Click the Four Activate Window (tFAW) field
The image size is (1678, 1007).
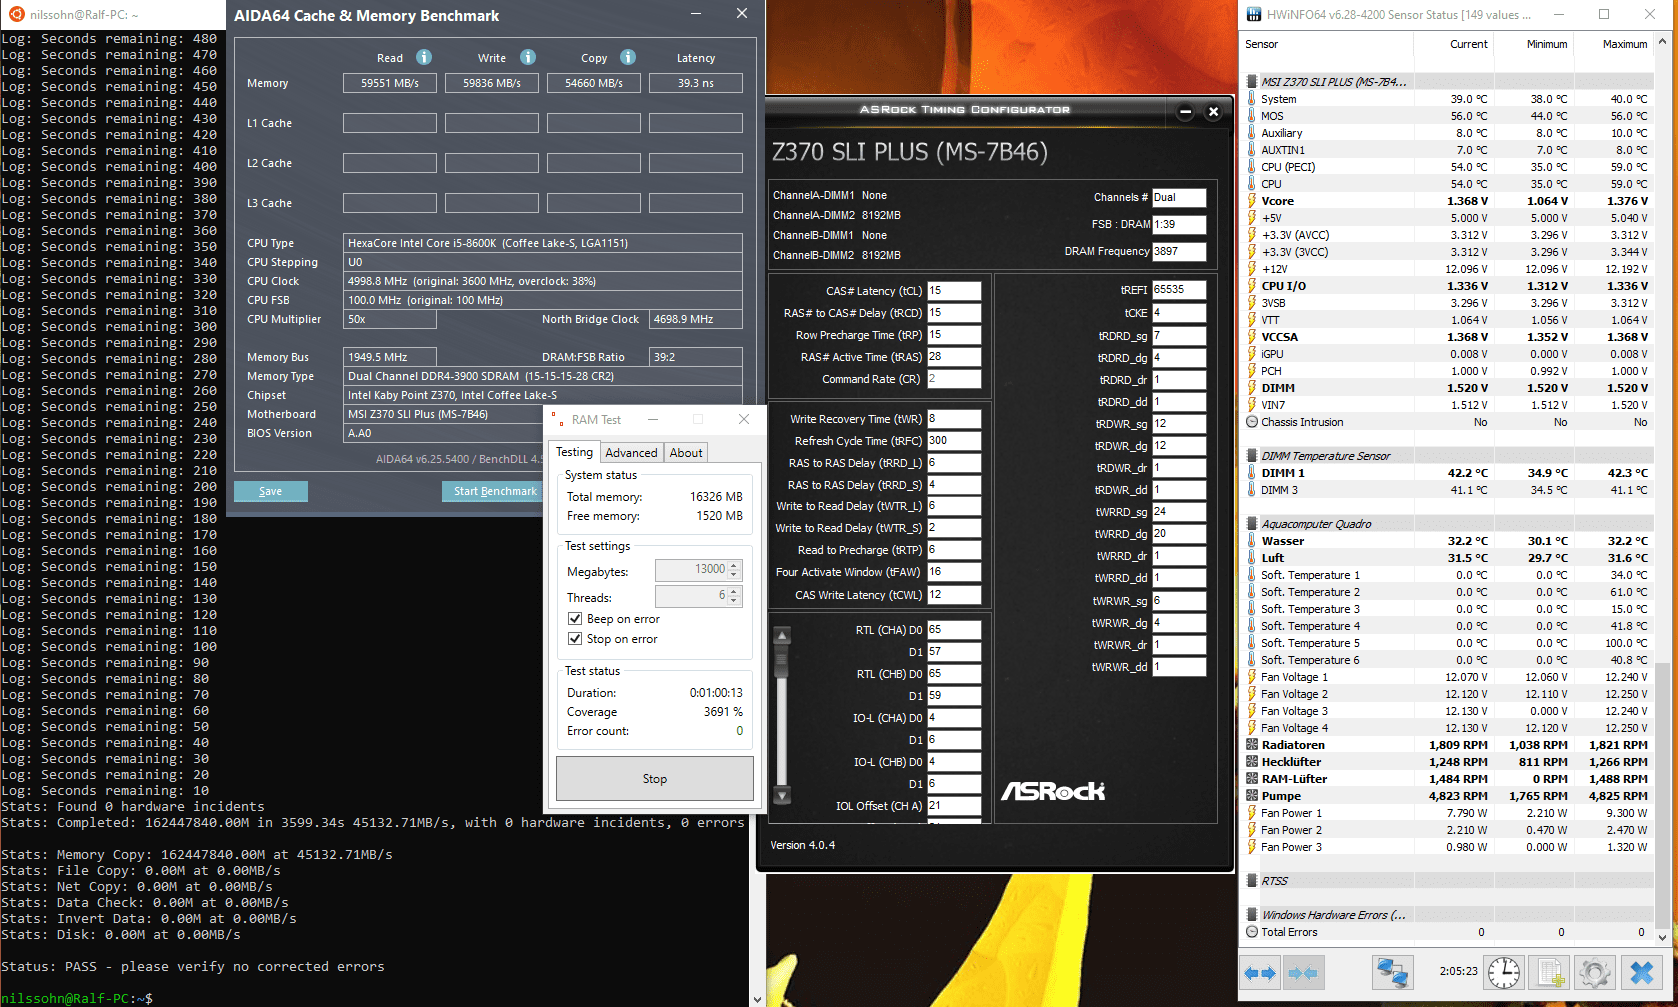954,573
